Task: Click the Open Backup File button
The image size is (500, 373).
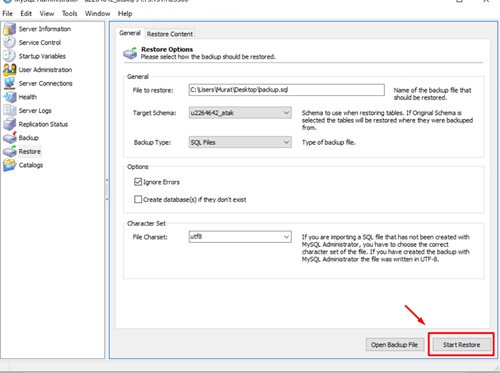Action: tap(394, 345)
